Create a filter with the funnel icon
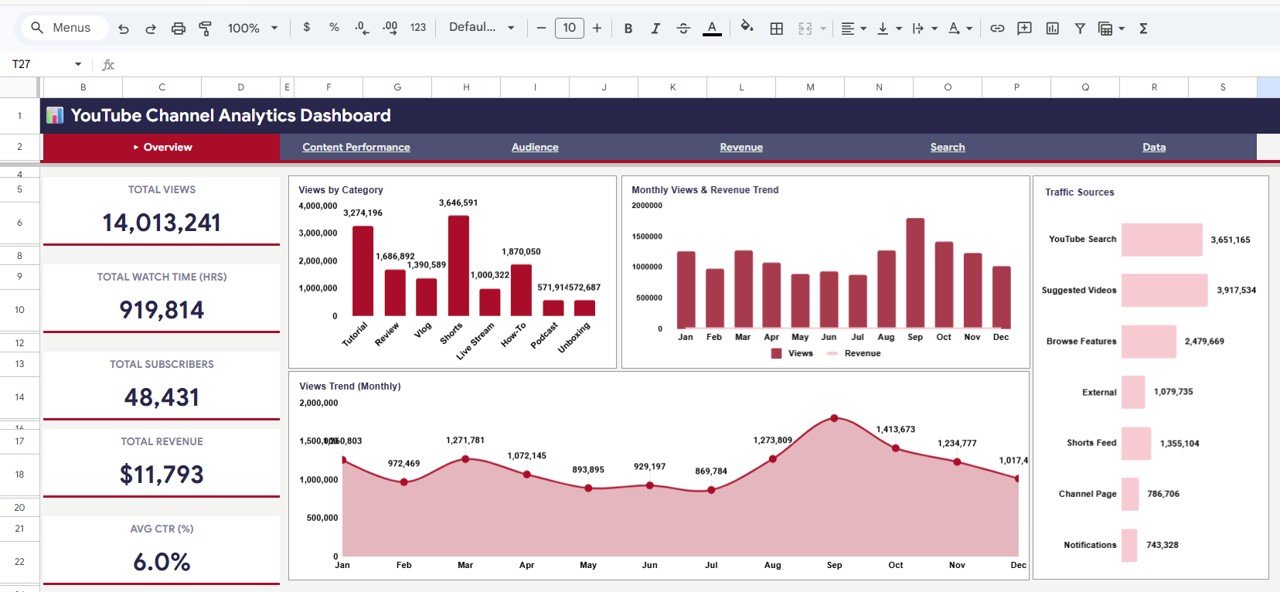This screenshot has height=592, width=1280. (1080, 28)
